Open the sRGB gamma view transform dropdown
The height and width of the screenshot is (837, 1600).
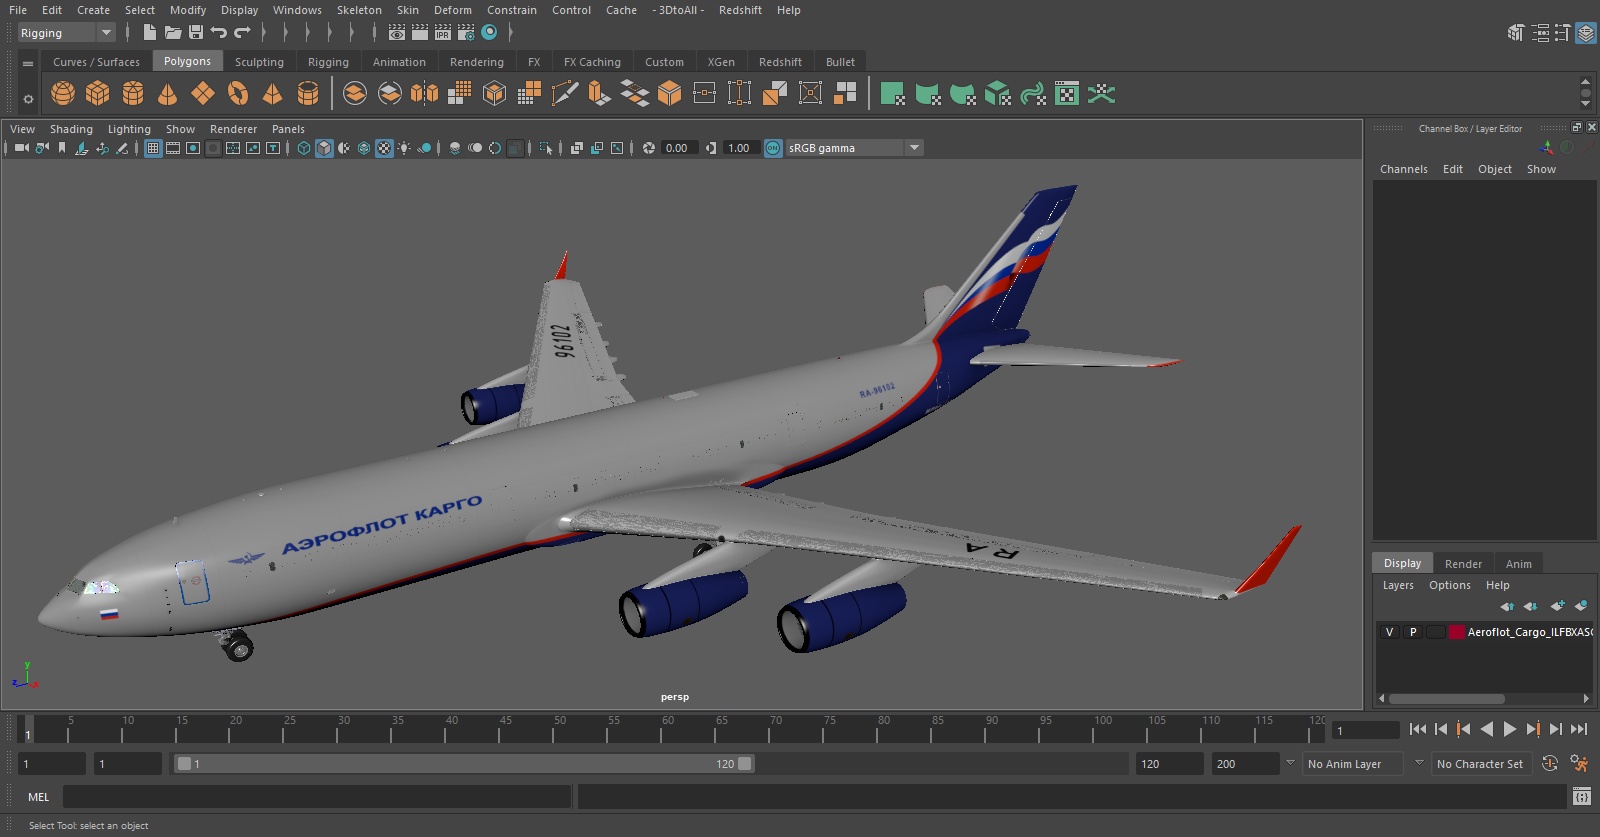click(x=854, y=148)
